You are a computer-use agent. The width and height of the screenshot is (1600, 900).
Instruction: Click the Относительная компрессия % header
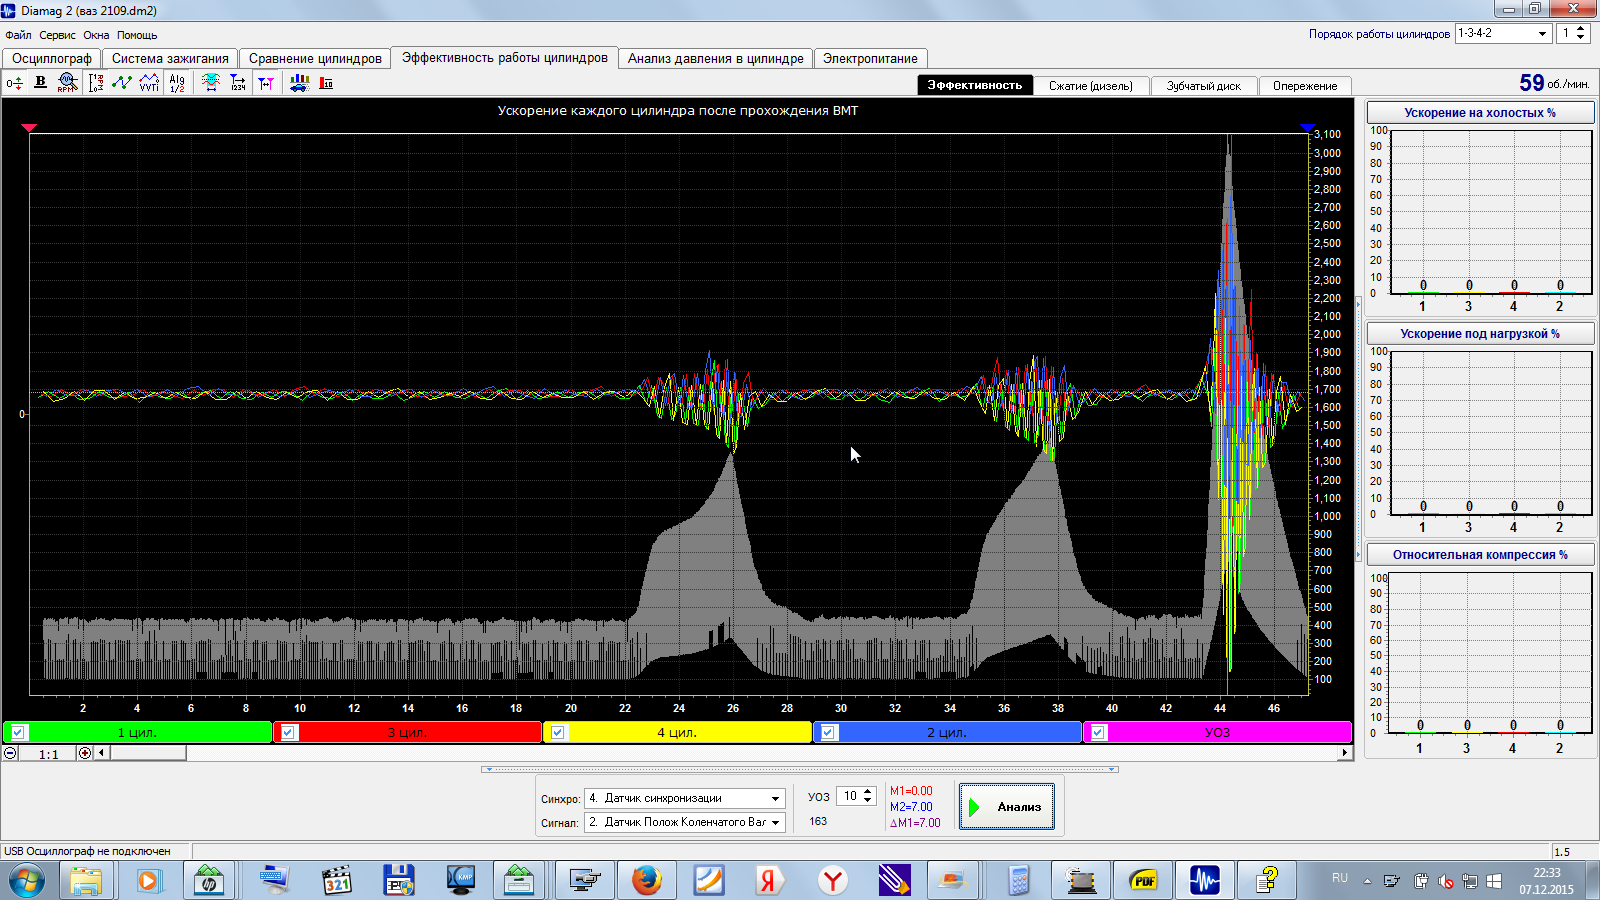pos(1480,555)
